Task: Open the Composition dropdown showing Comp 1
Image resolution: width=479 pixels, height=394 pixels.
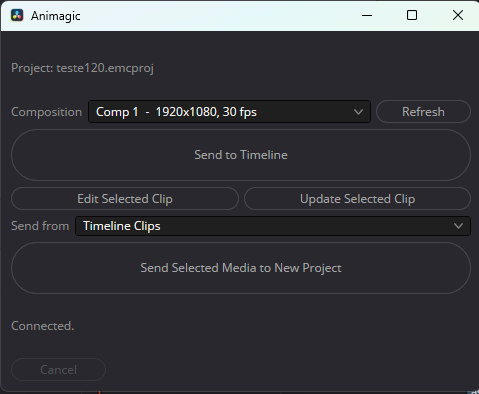Action: tap(229, 112)
